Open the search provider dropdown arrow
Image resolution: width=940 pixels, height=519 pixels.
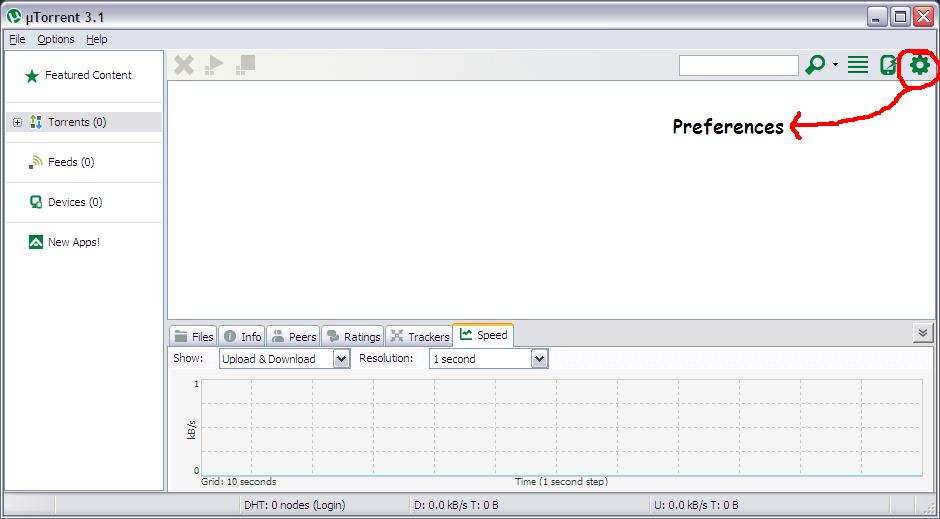(835, 65)
